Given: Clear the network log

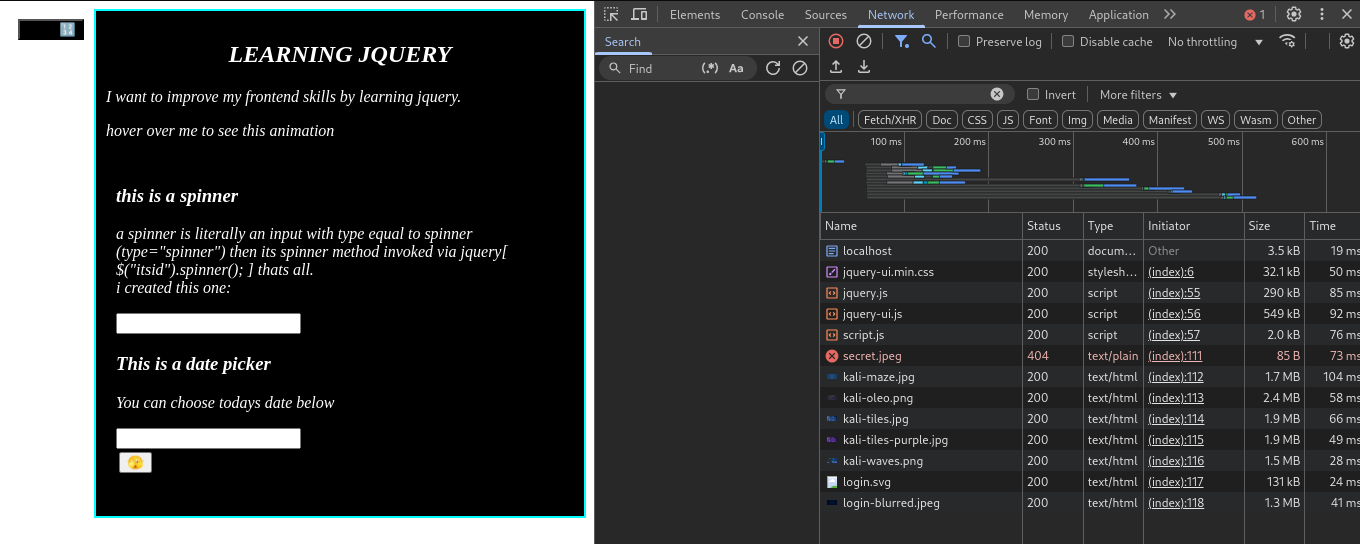Looking at the screenshot, I should coord(864,41).
